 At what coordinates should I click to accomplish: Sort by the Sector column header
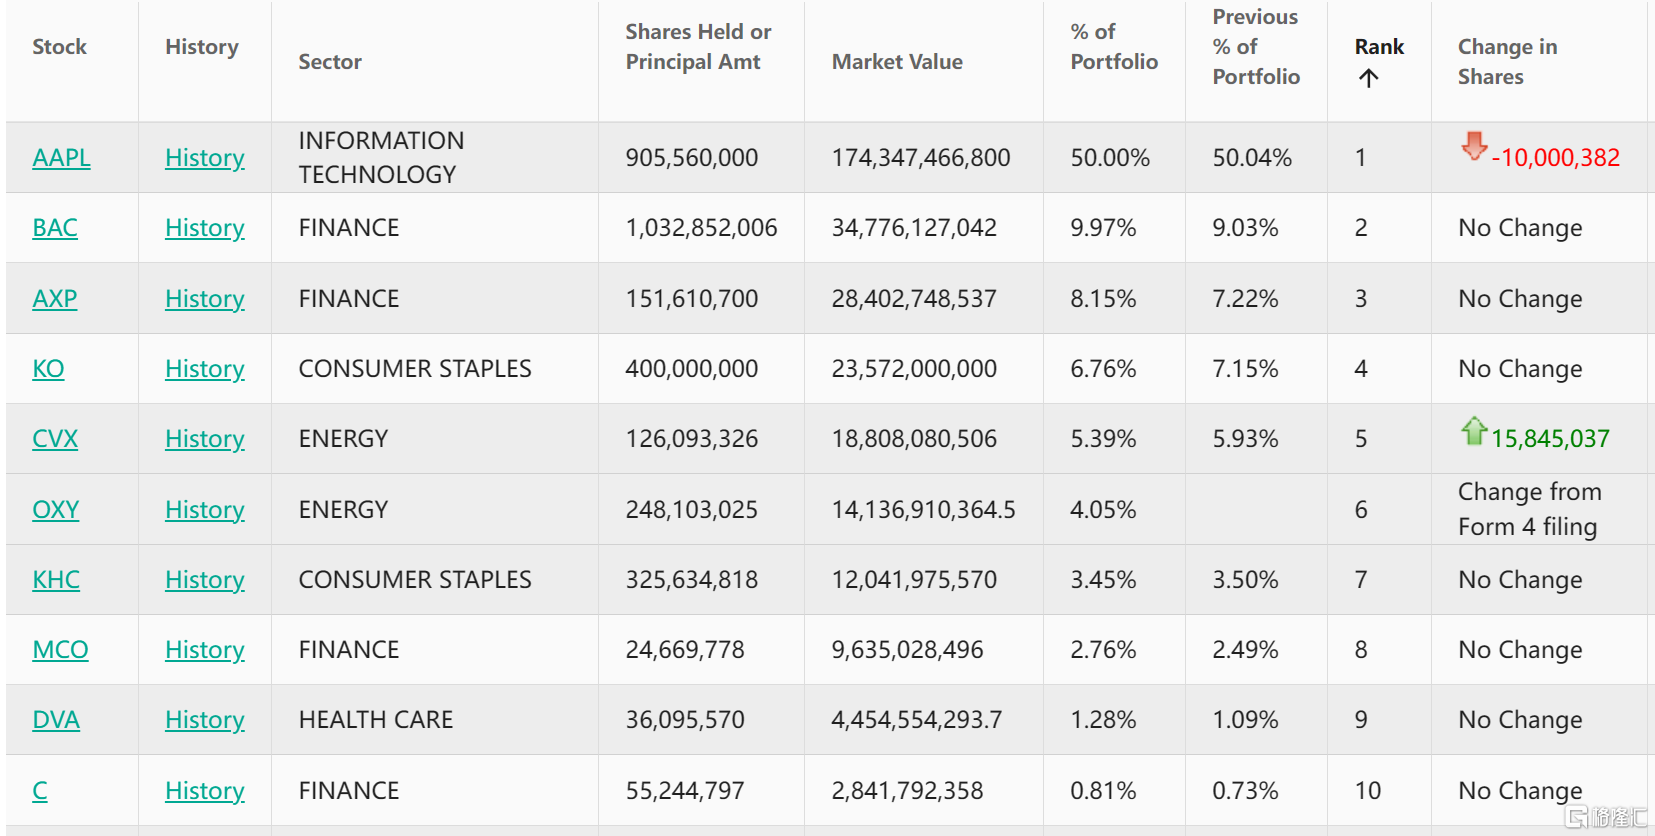point(330,62)
